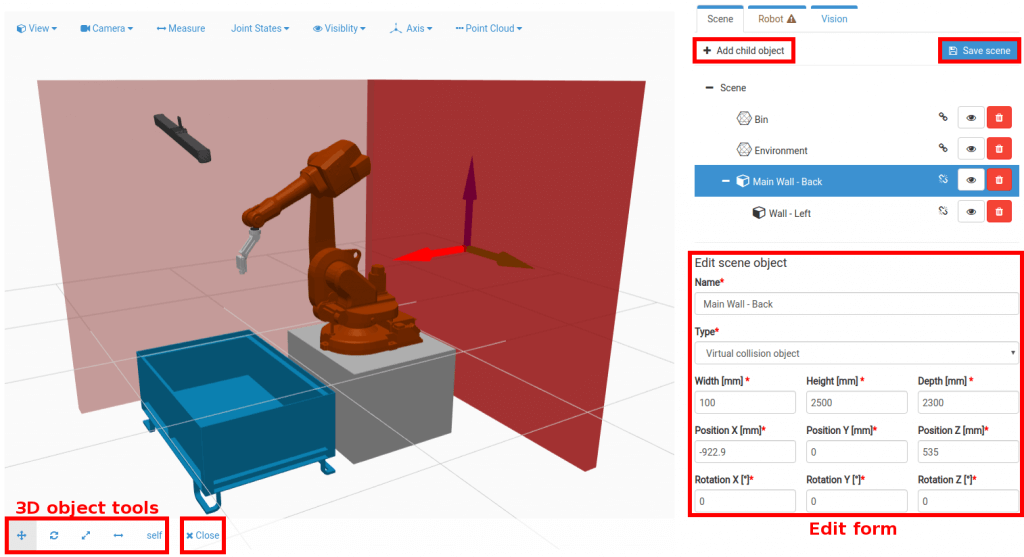The image size is (1024, 557).
Task: Select the horizontal stretch tool icon
Action: (118, 535)
